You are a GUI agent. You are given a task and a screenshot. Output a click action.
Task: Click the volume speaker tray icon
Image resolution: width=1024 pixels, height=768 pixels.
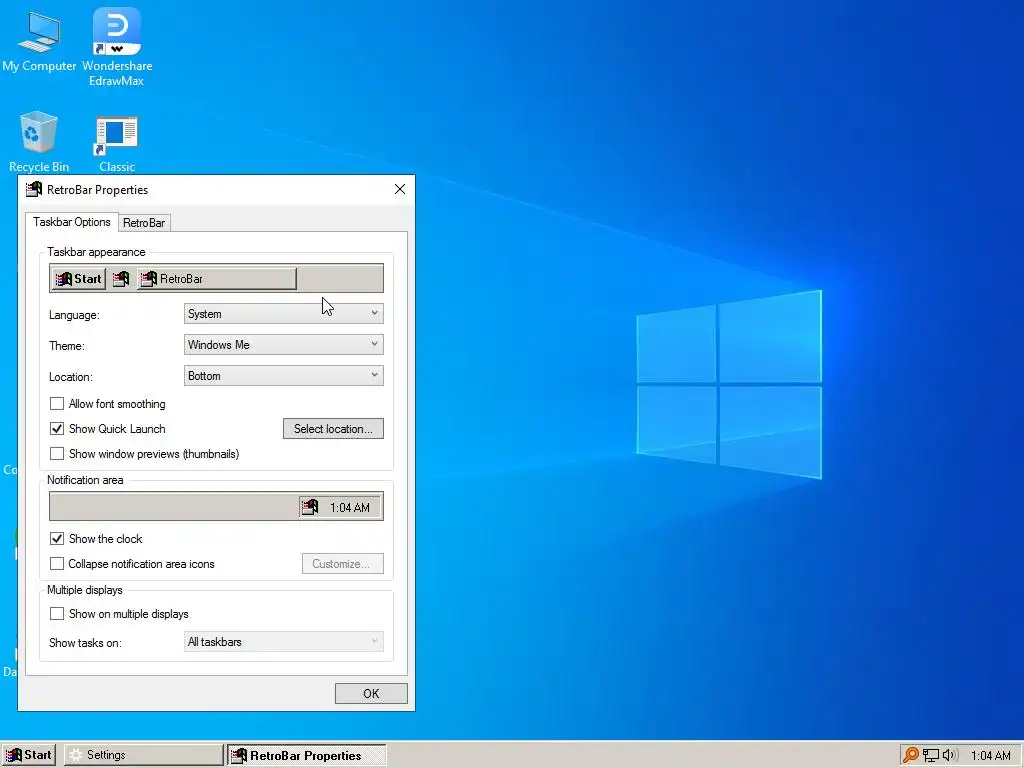point(950,756)
